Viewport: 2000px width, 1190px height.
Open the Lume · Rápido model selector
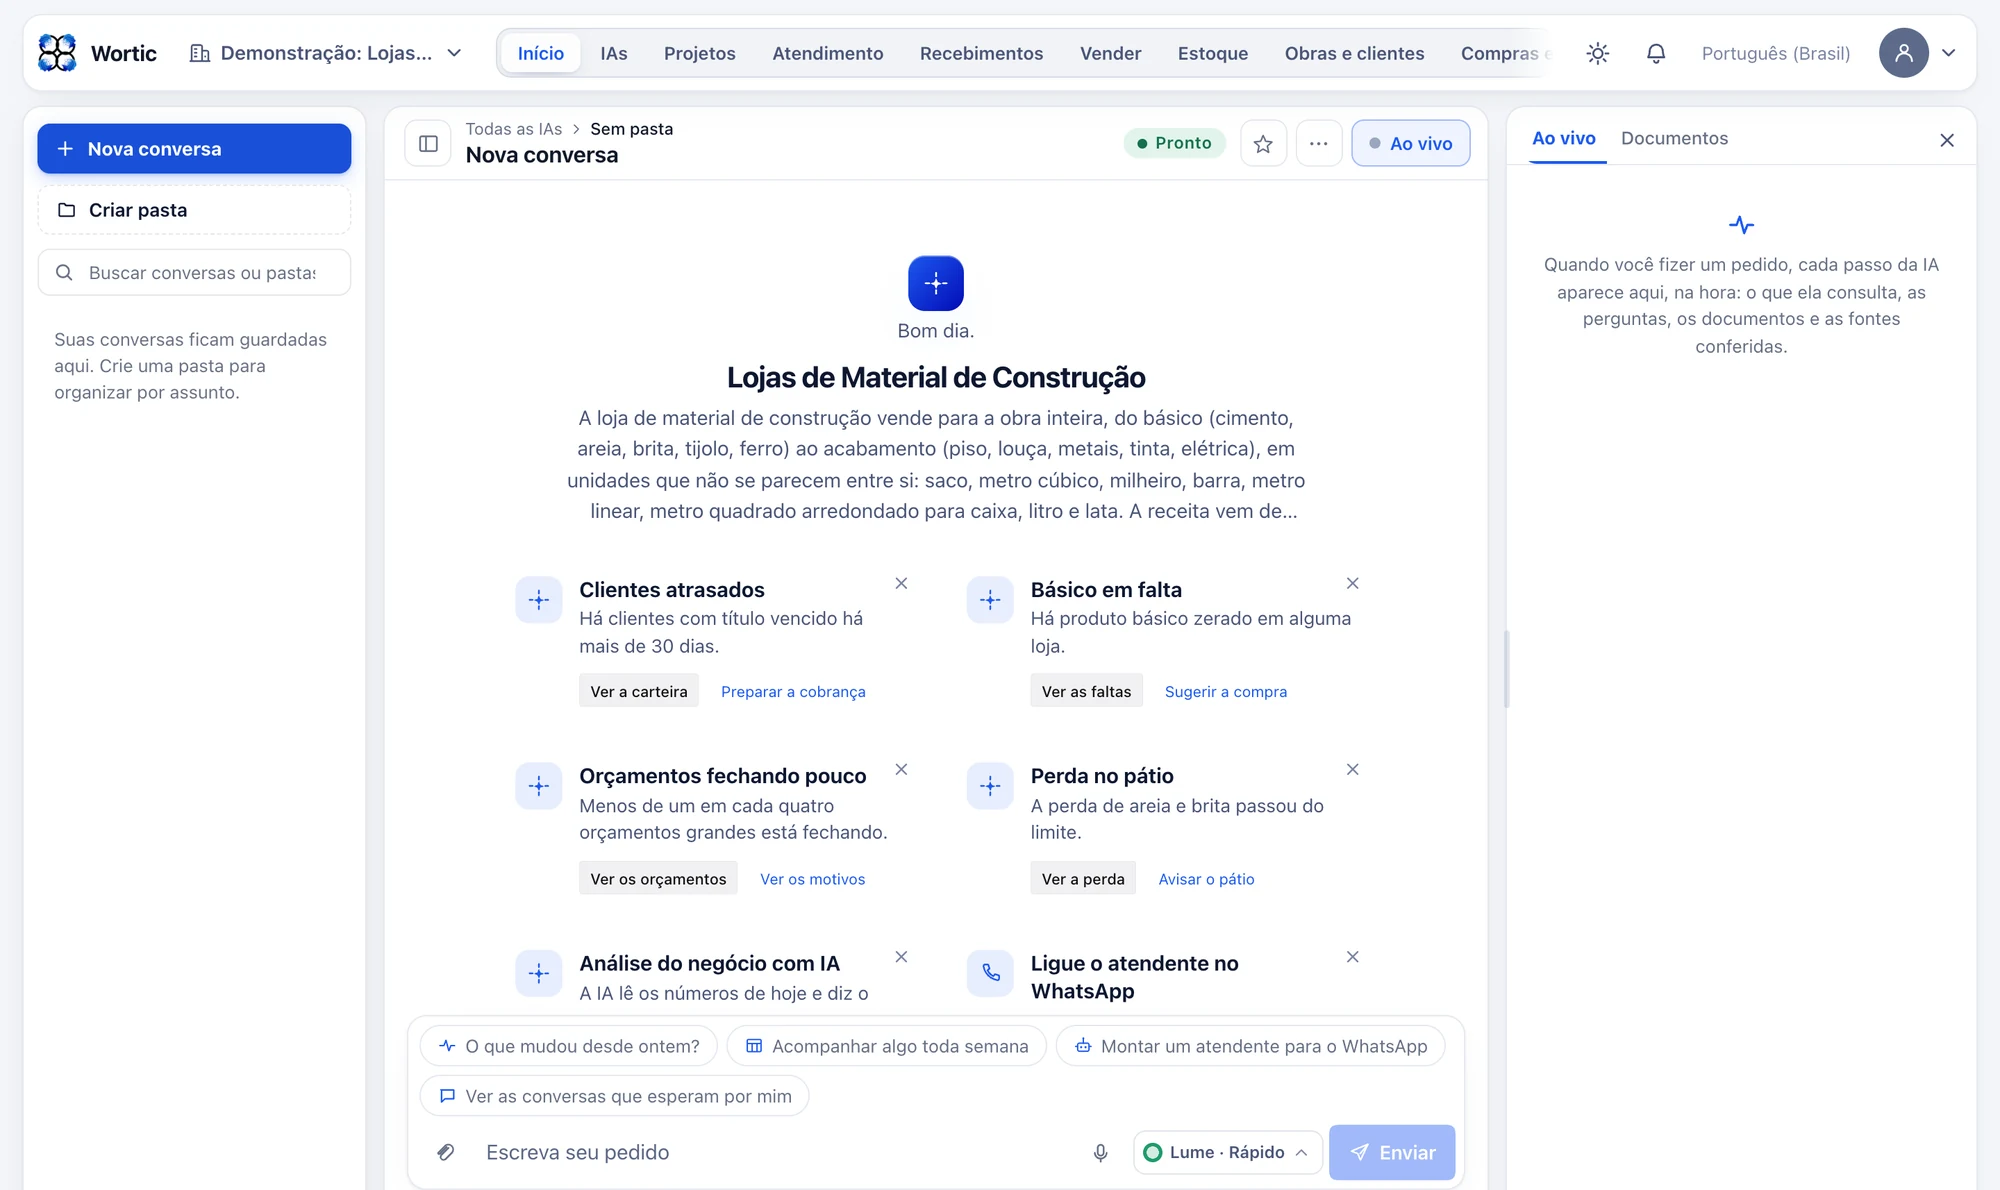point(1227,1152)
